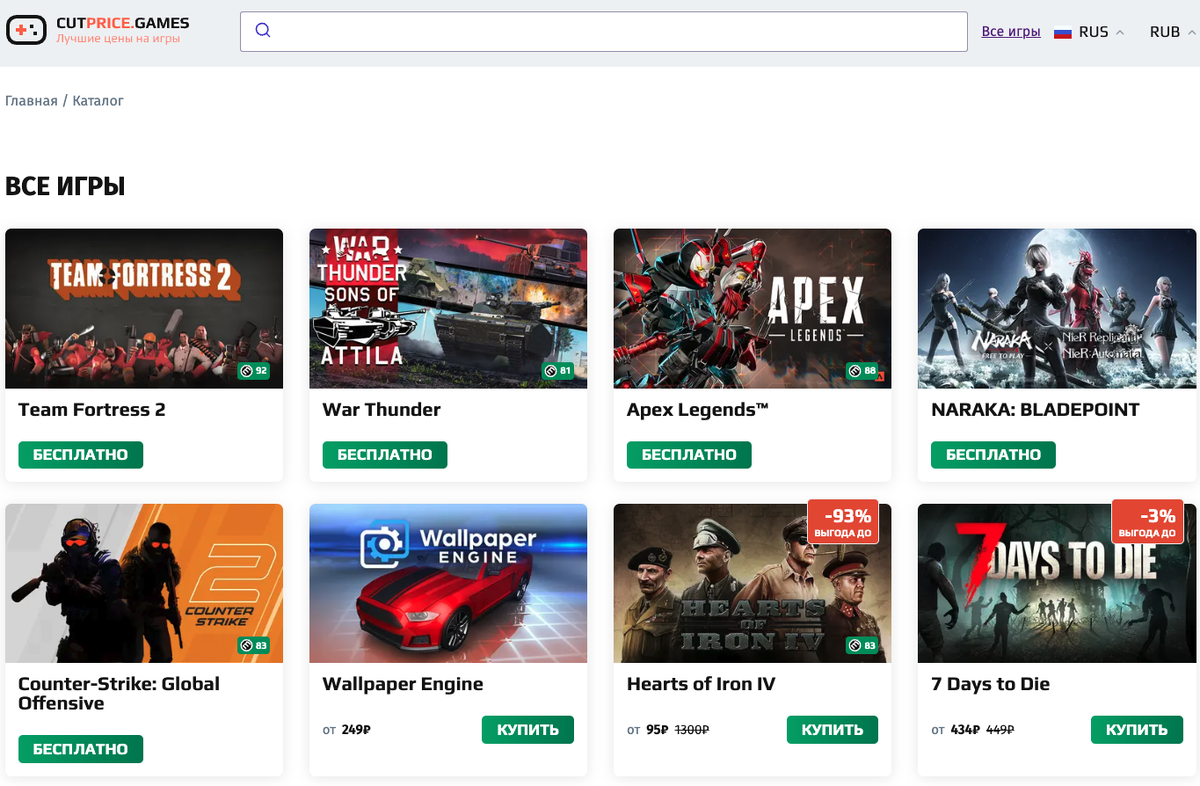Click the '434₽' price on 7 Days to Die
This screenshot has width=1200, height=786.
tap(965, 730)
